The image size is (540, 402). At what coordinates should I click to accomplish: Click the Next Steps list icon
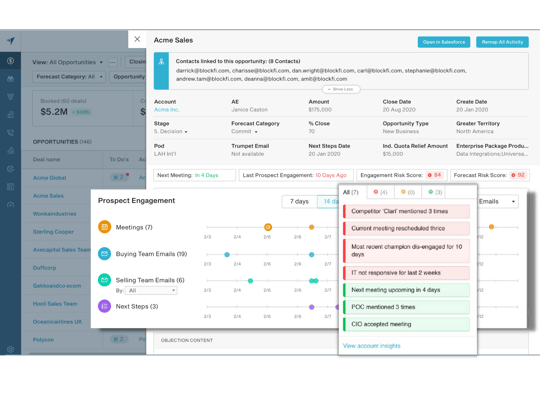point(104,306)
